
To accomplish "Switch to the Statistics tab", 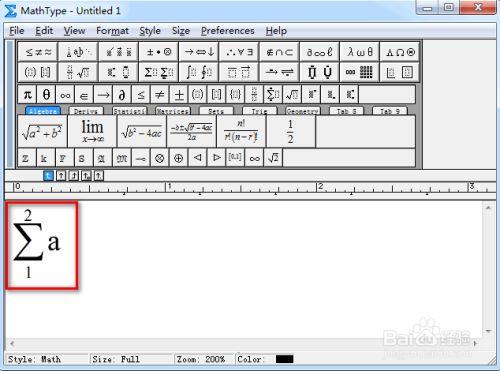I will [x=129, y=111].
